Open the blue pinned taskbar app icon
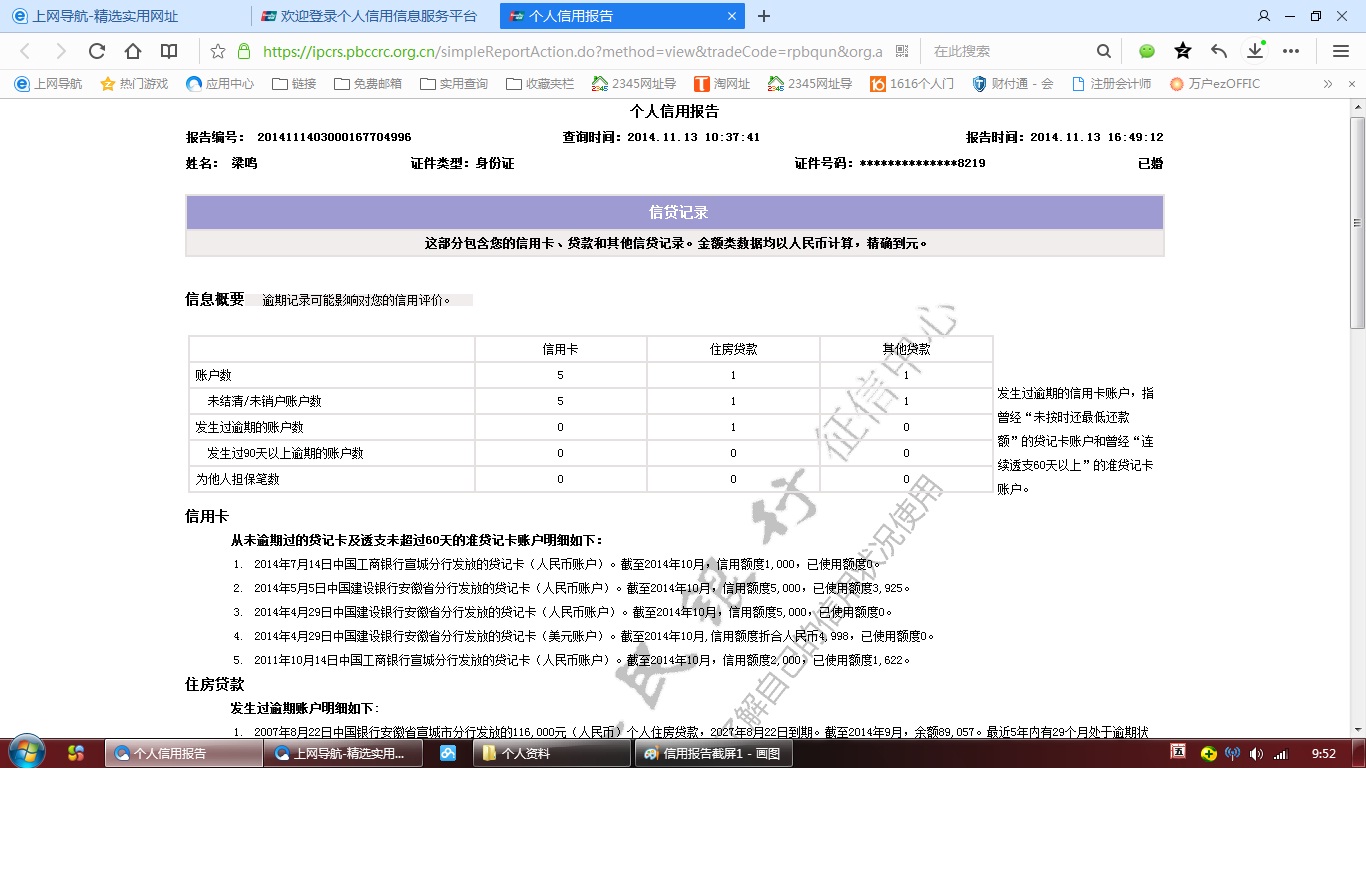This screenshot has height=875, width=1366. coord(448,753)
